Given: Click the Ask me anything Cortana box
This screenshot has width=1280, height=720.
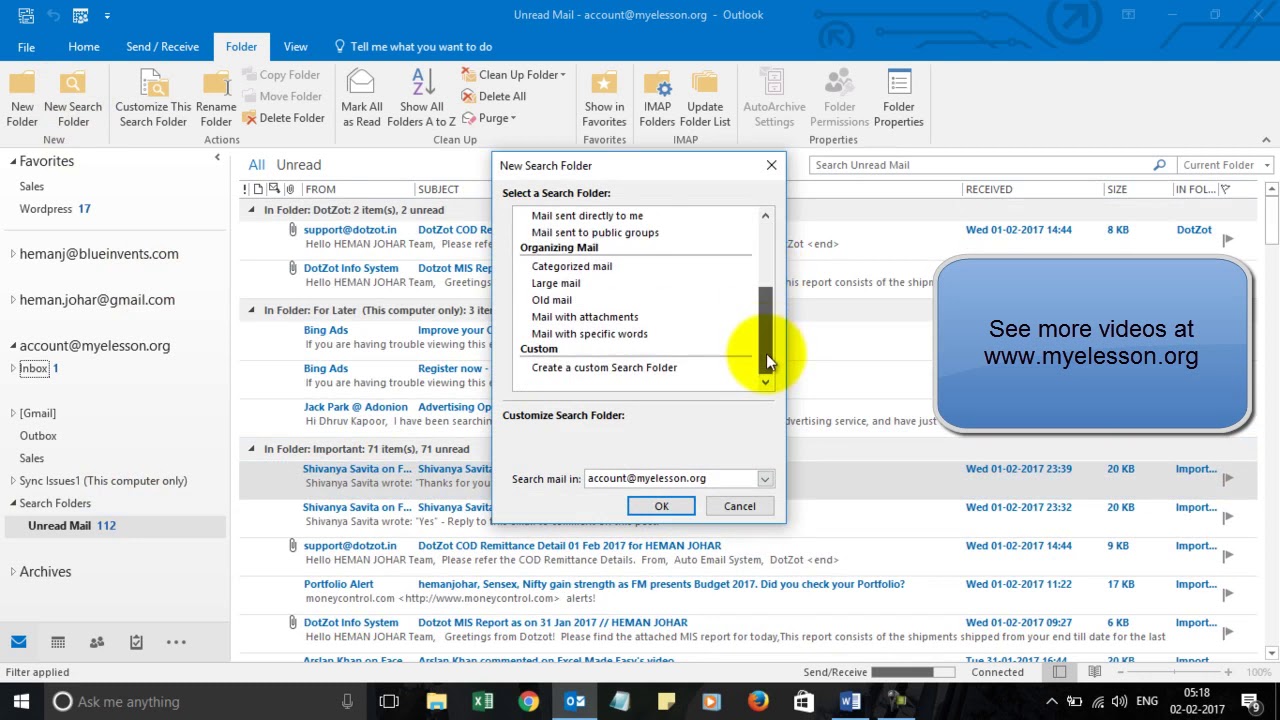Looking at the screenshot, I should click(x=205, y=702).
